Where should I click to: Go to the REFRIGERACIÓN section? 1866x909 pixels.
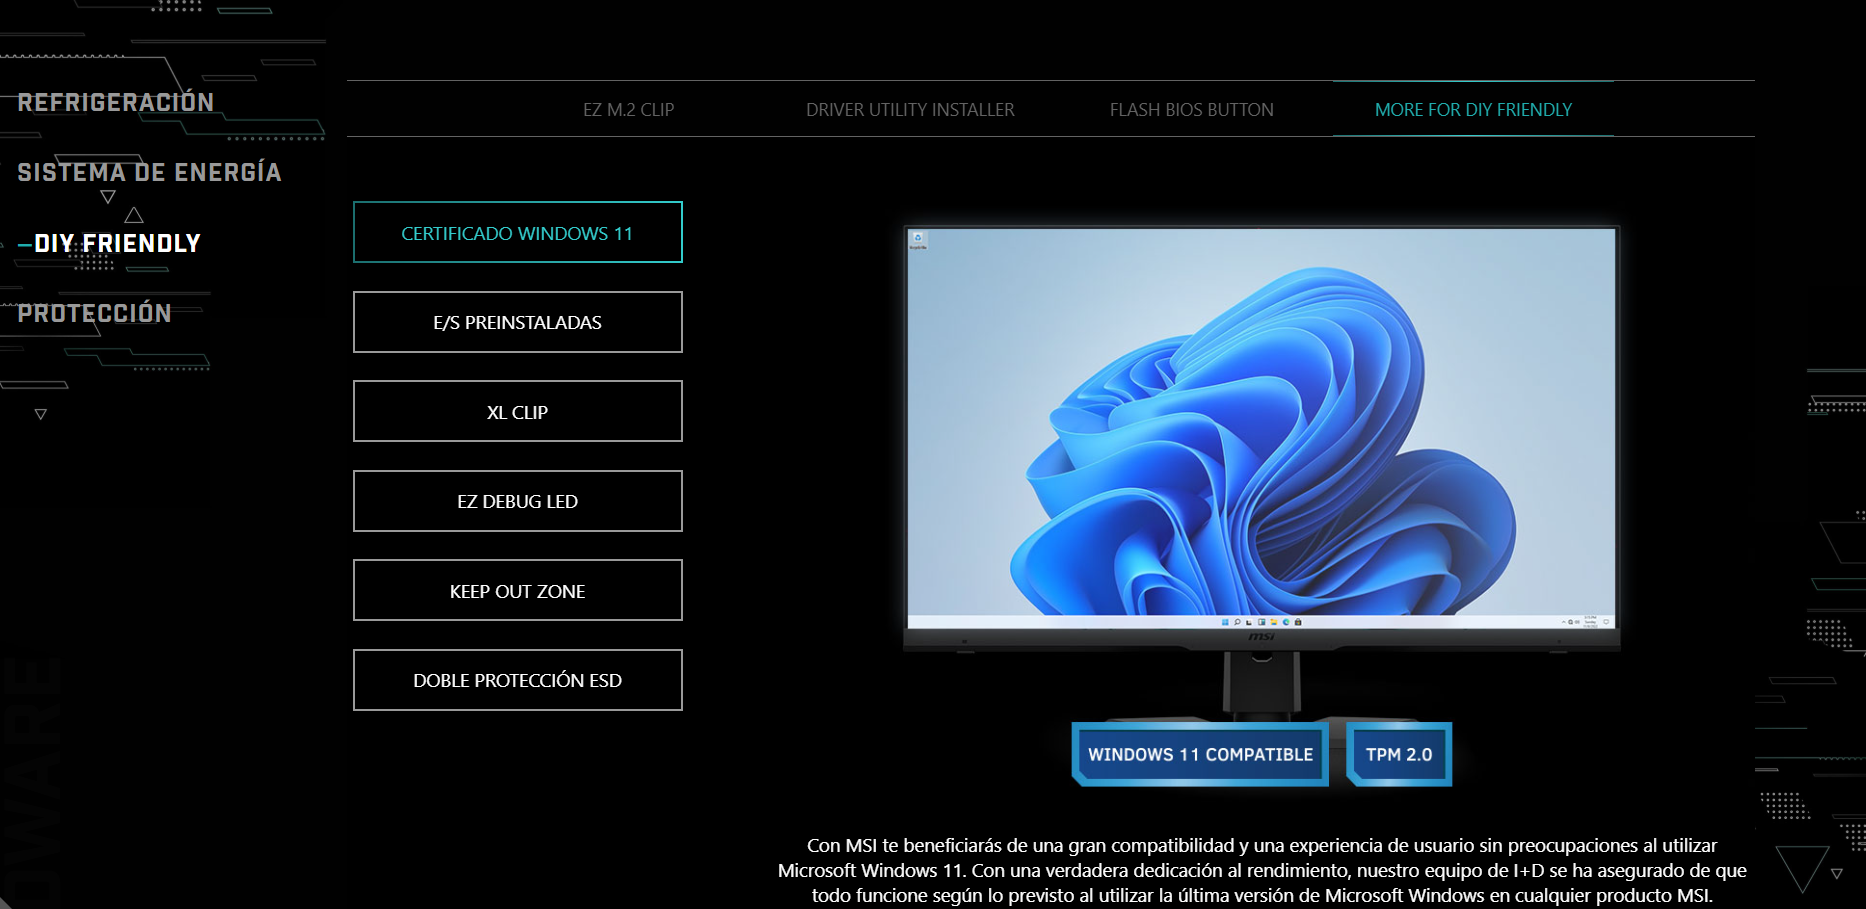tap(116, 102)
